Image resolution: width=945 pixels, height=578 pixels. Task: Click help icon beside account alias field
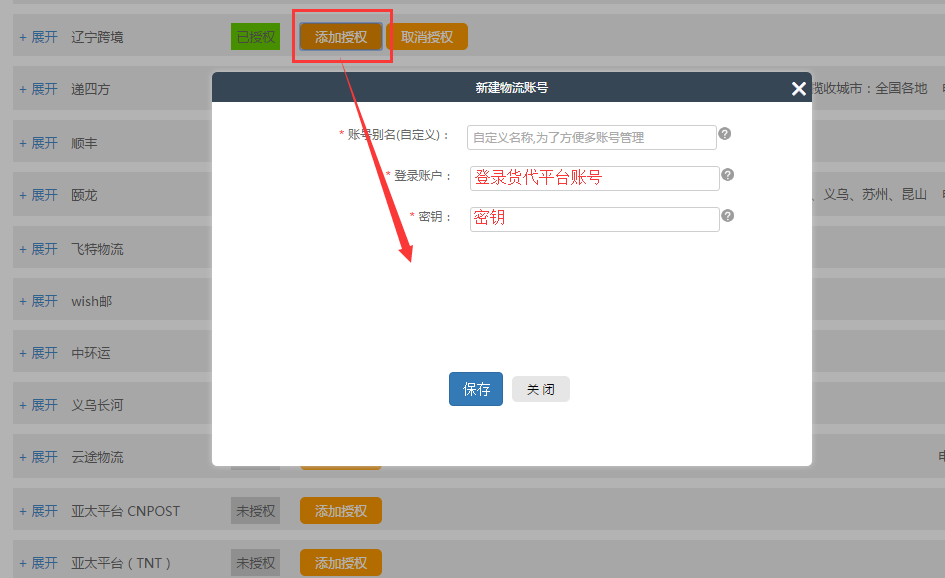click(724, 134)
